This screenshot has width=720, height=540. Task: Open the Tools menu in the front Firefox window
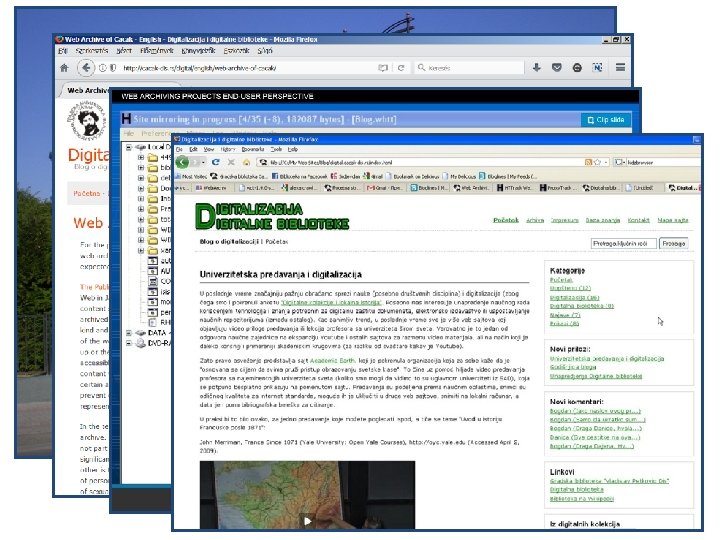[276, 149]
